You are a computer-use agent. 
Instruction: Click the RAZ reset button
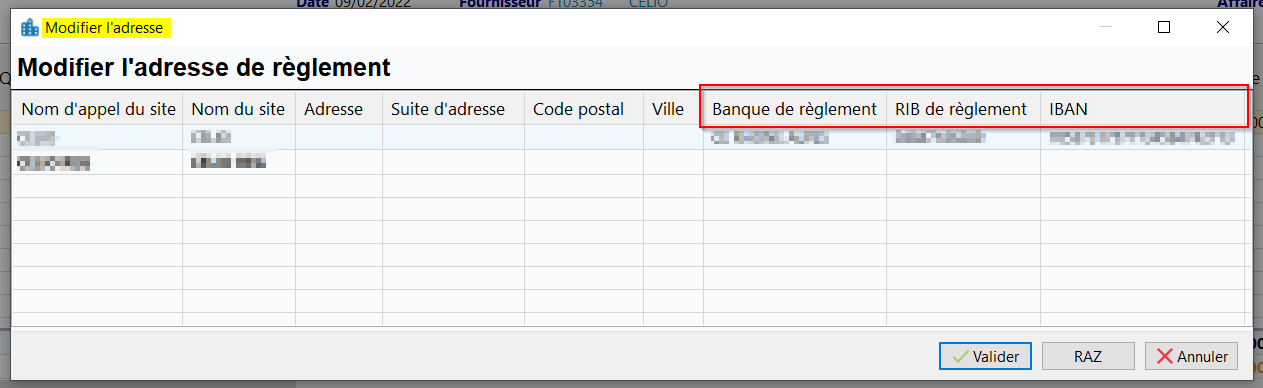pyautogui.click(x=1088, y=356)
